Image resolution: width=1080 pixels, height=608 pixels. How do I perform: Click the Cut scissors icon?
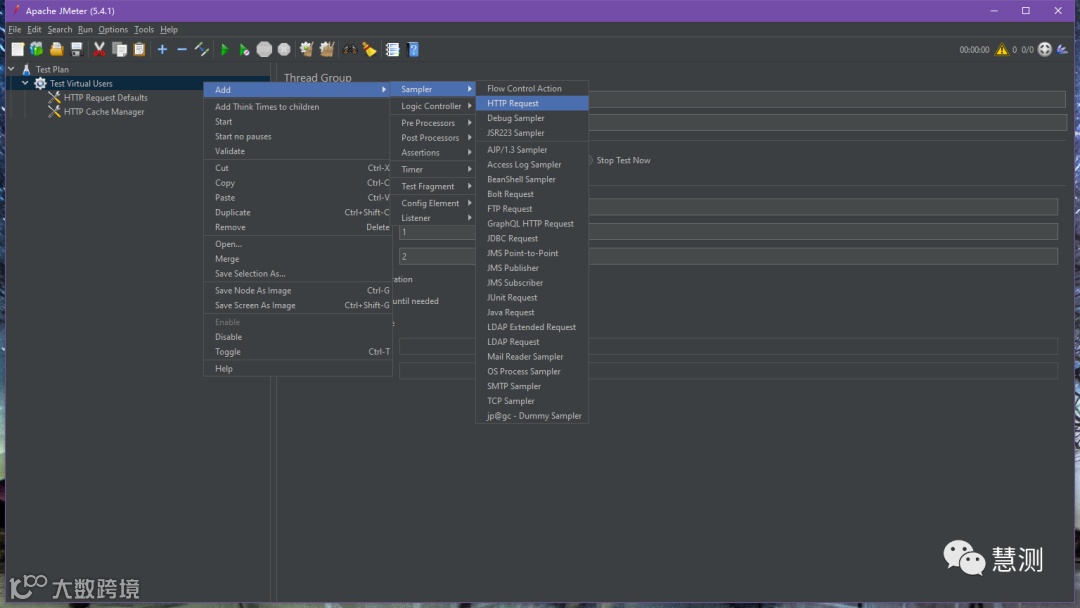tap(99, 50)
